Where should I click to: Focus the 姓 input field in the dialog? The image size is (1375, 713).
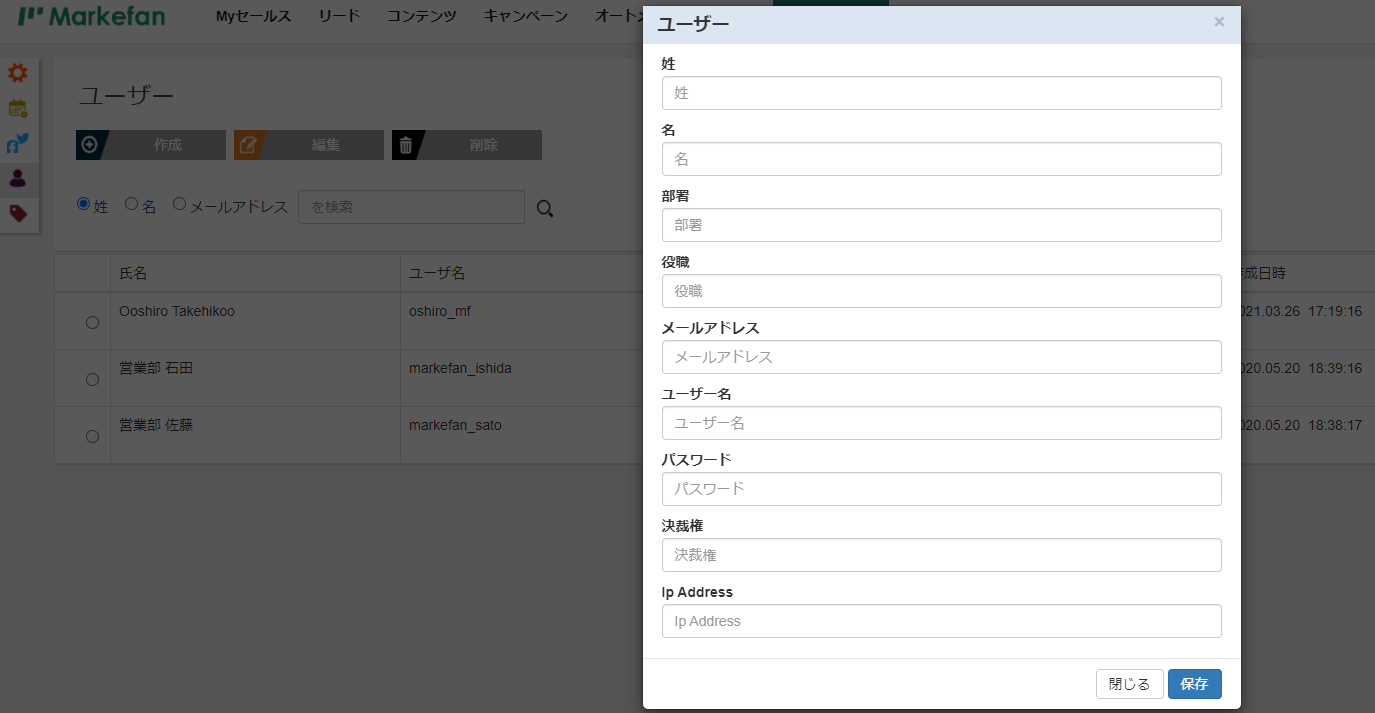(942, 93)
